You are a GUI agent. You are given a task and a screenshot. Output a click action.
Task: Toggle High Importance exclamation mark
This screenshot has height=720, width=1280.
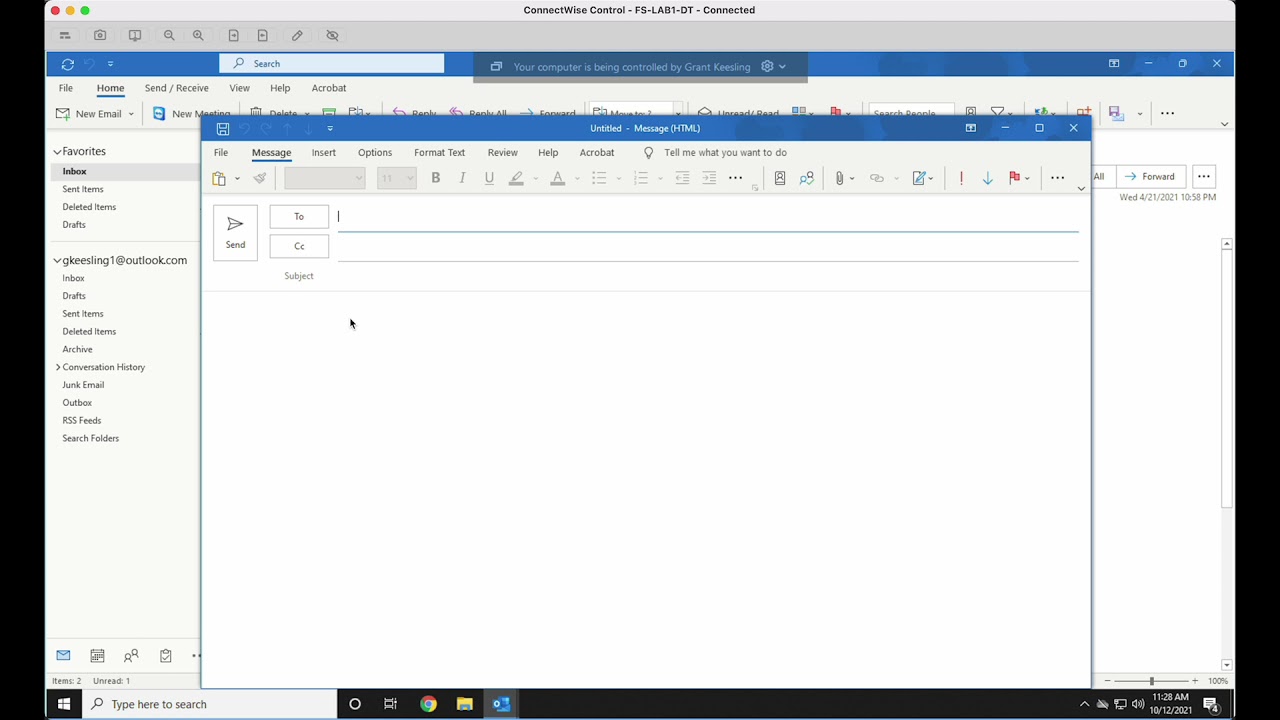tap(961, 178)
